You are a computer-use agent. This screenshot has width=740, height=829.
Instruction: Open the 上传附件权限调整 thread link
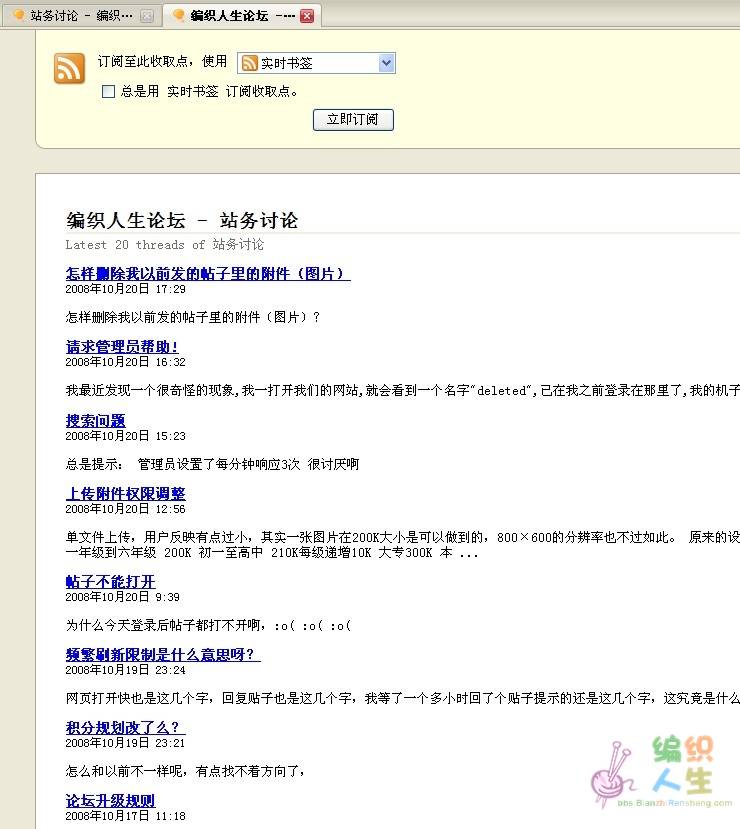(125, 493)
